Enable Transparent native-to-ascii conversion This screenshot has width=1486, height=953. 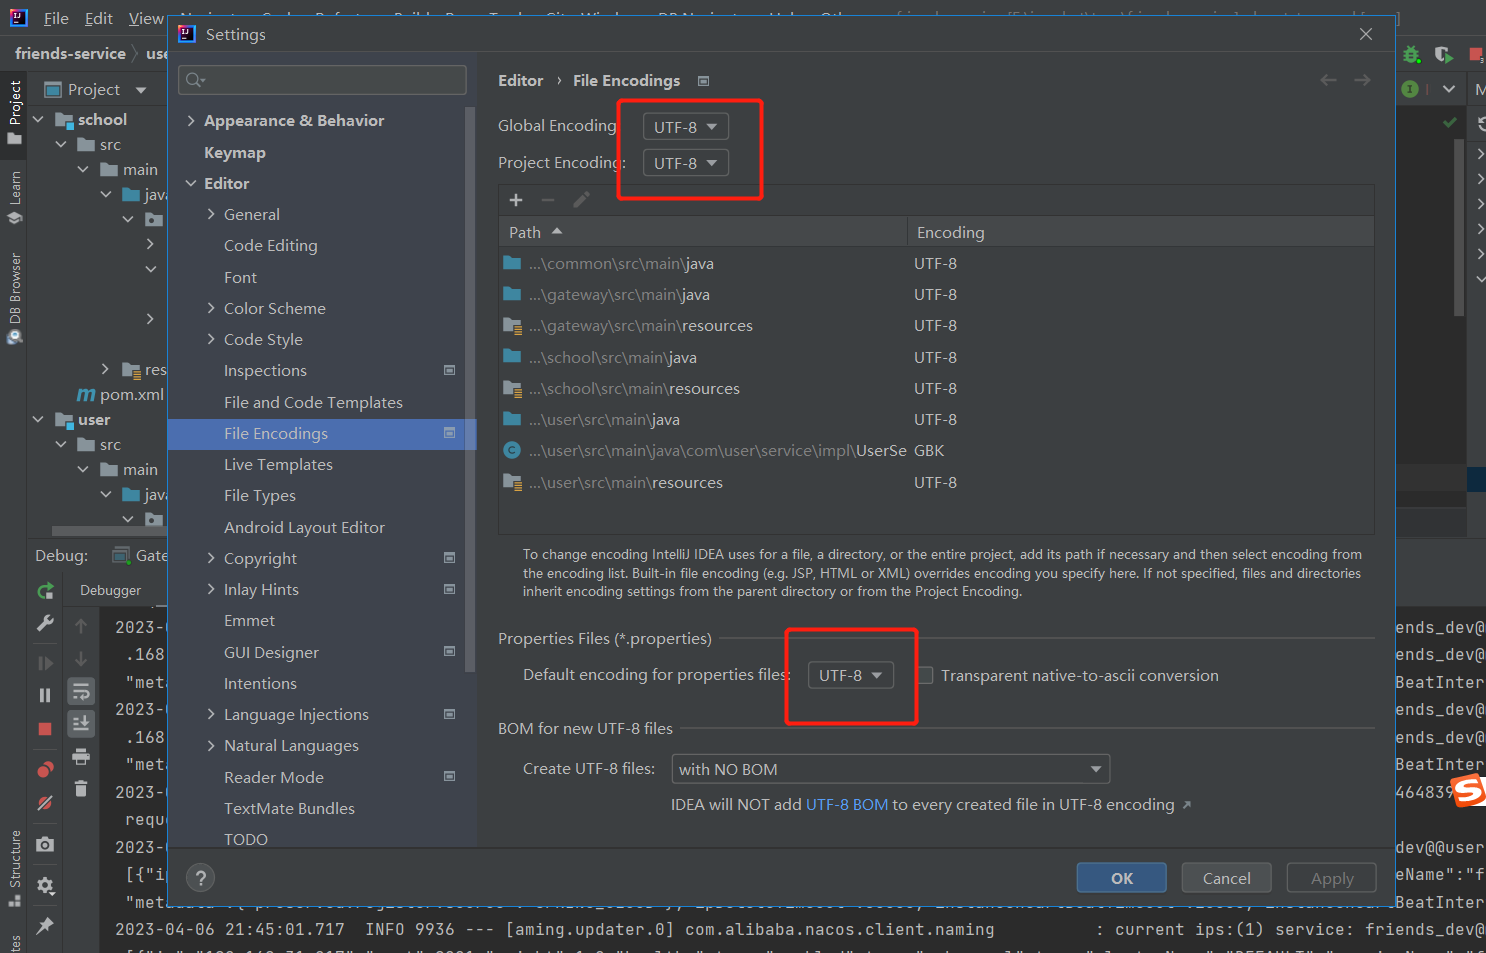click(x=924, y=675)
